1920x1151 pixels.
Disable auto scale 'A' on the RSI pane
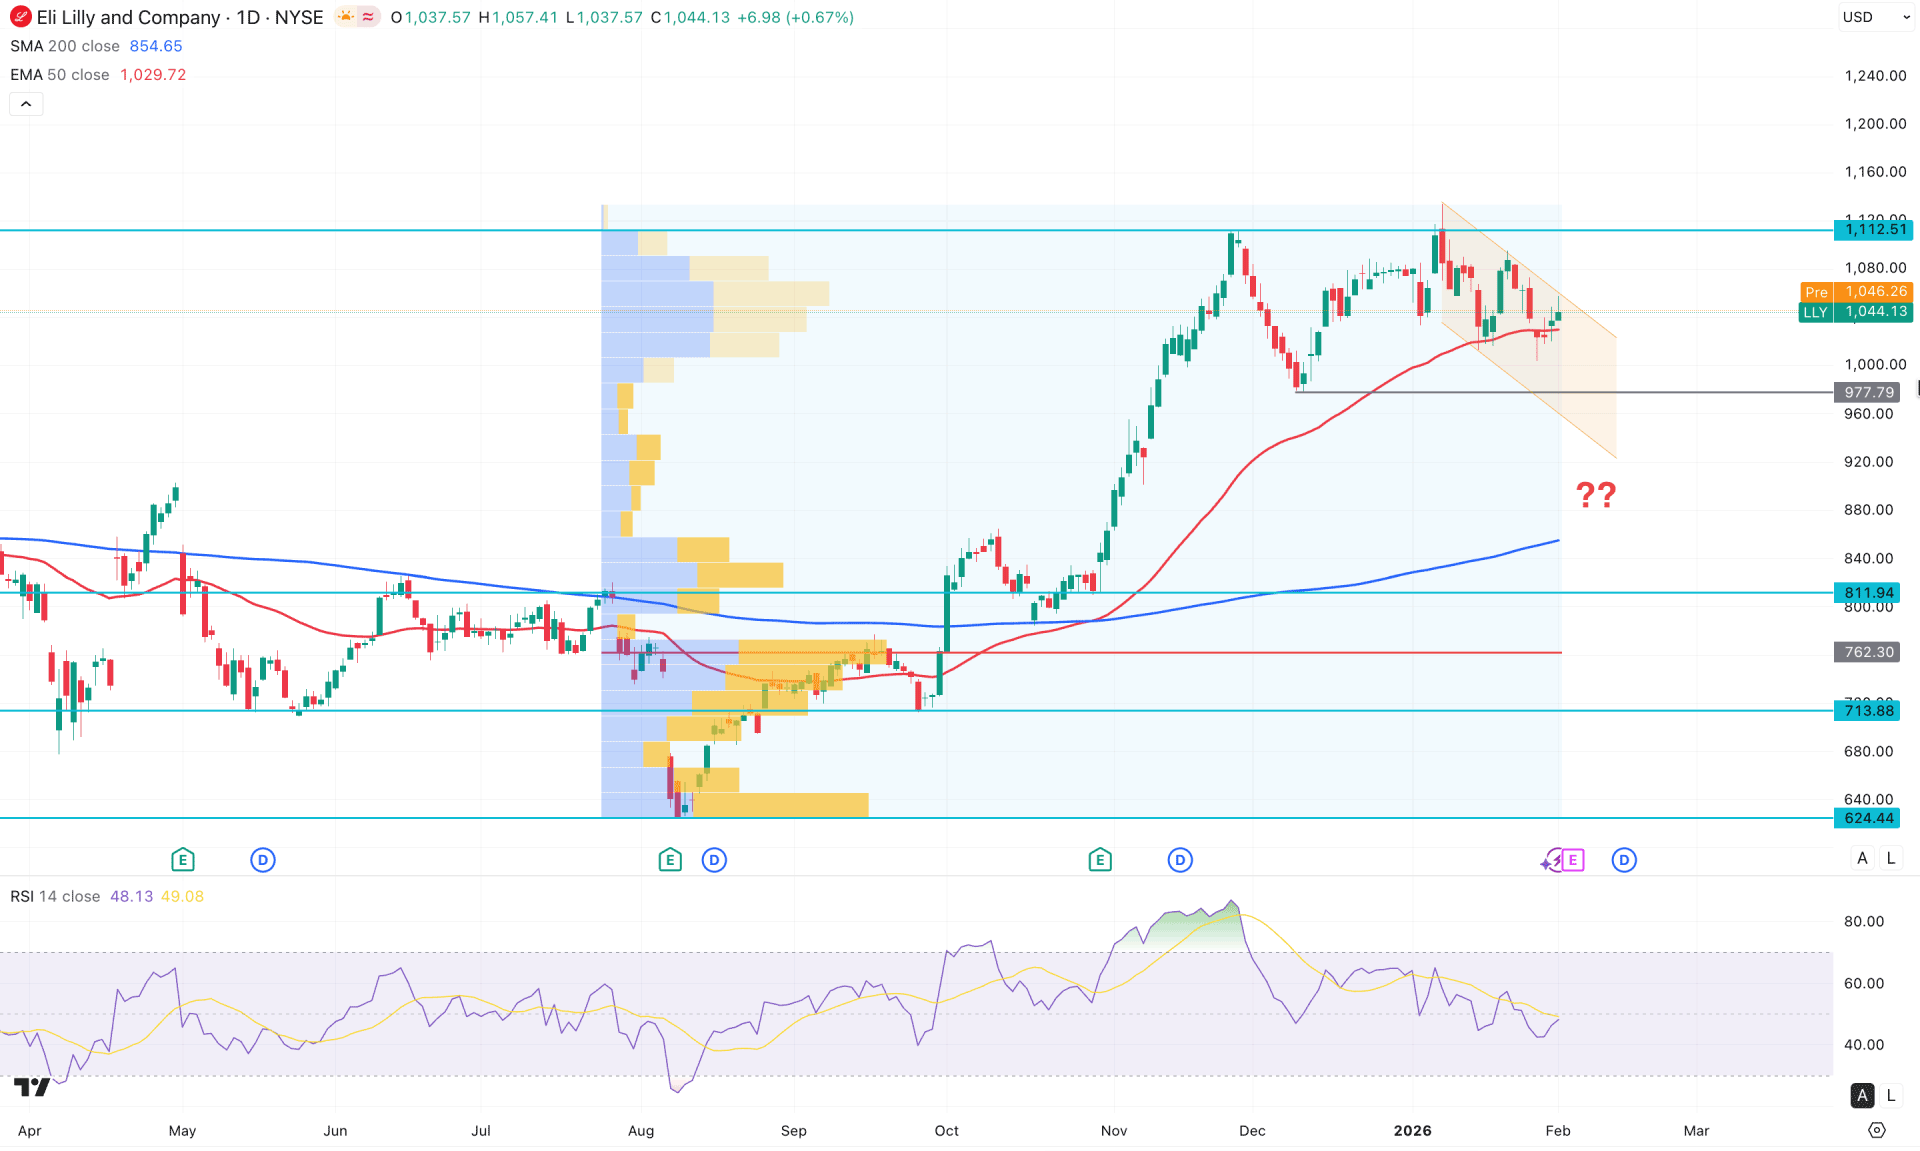1862,1095
